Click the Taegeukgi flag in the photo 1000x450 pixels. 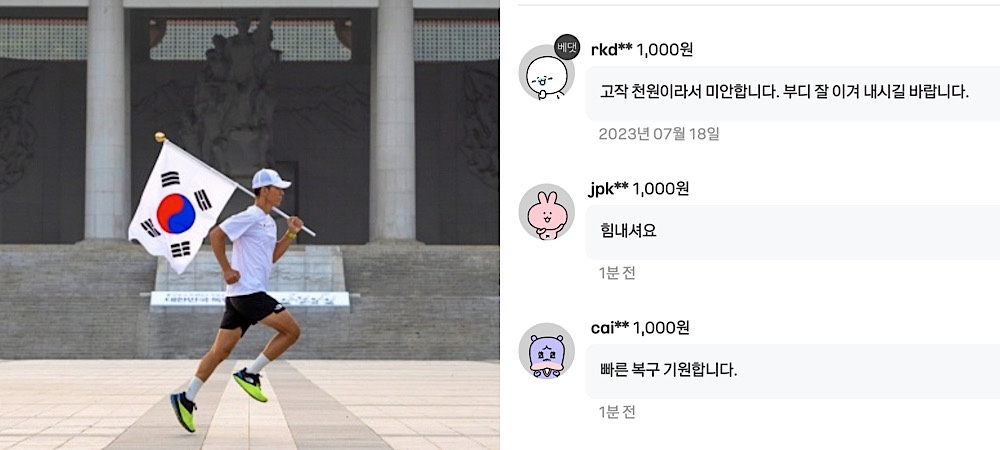(x=182, y=207)
